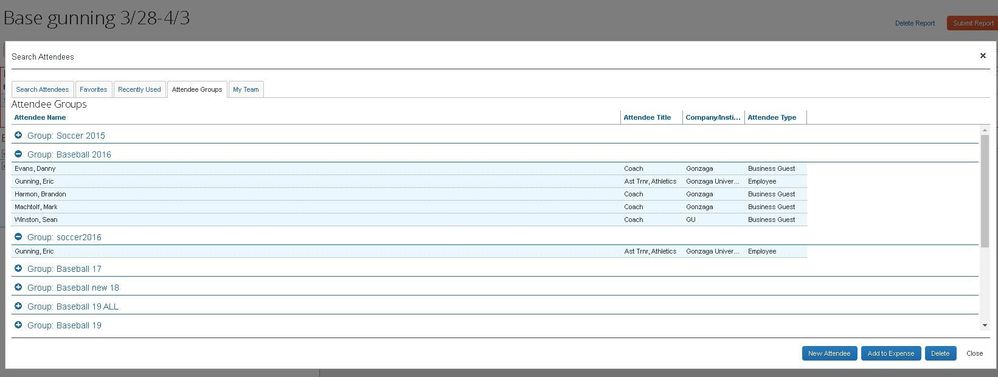Click Add to Expense button
The image size is (998, 377).
click(890, 353)
